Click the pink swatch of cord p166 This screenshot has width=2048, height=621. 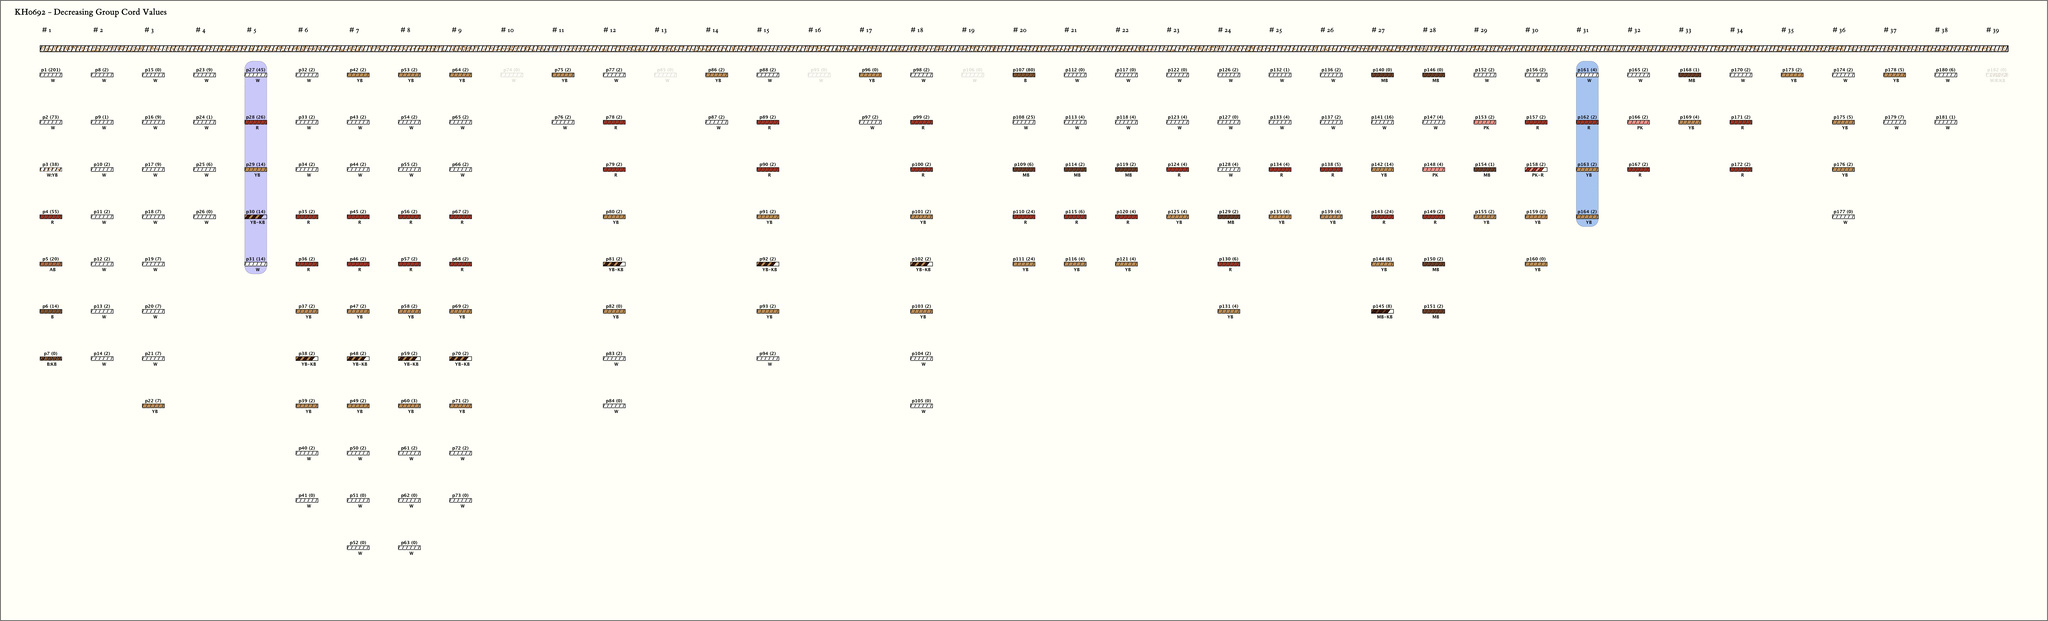click(1638, 122)
